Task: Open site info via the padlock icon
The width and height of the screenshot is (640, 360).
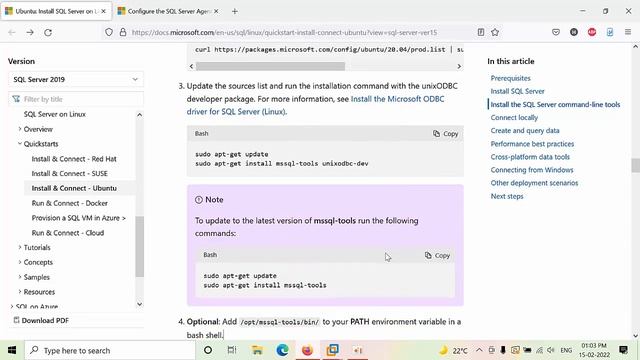Action: [x=122, y=32]
